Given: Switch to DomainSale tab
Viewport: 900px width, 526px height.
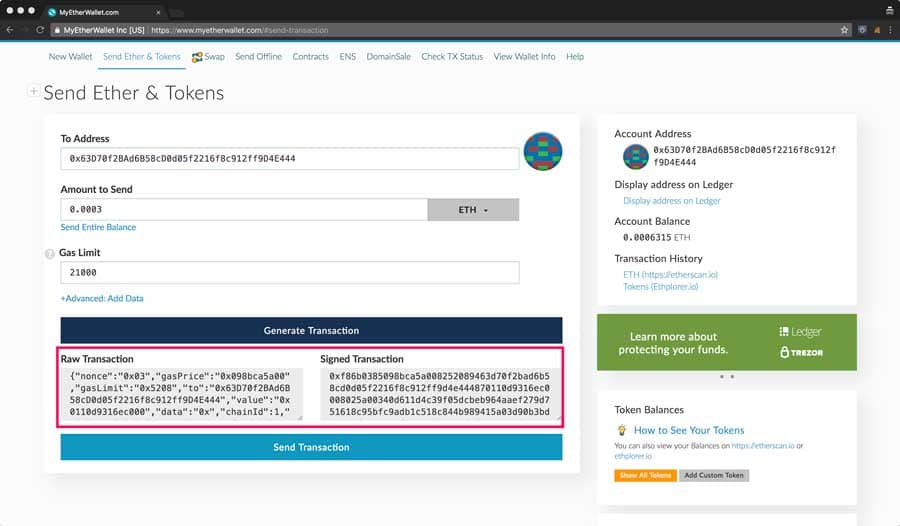Looking at the screenshot, I should 389,56.
